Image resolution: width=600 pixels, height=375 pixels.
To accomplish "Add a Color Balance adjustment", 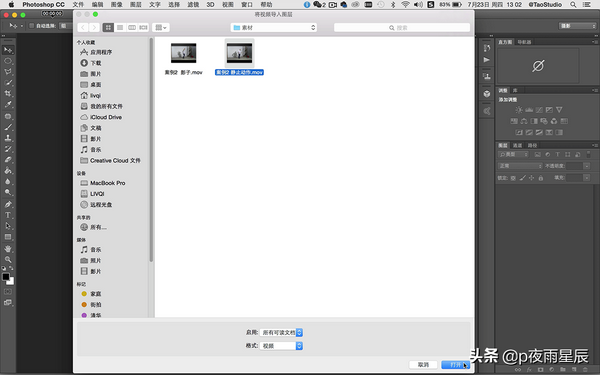I will pos(524,121).
